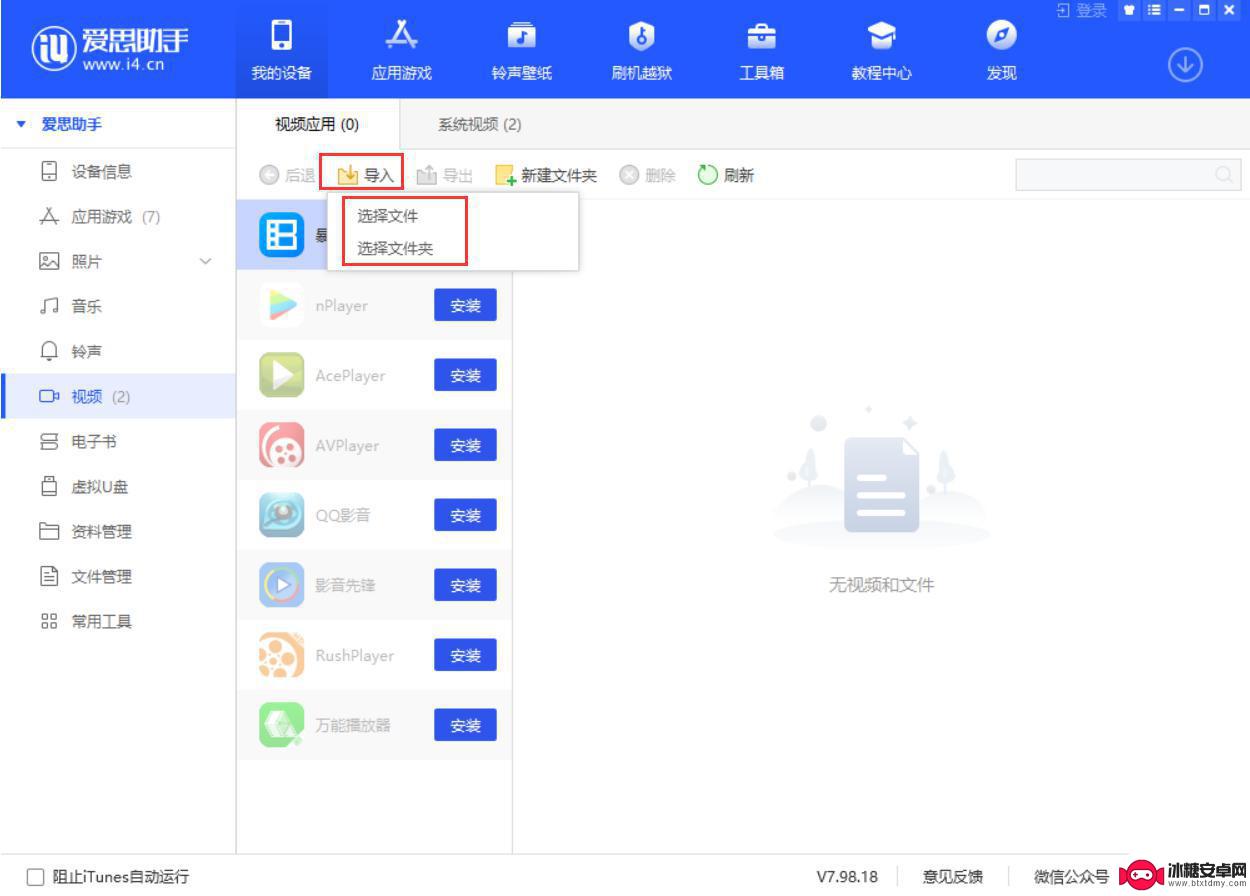Click the 爱思助手 i4.cn logo
Viewport: 1250px width, 896px height.
(x=110, y=49)
